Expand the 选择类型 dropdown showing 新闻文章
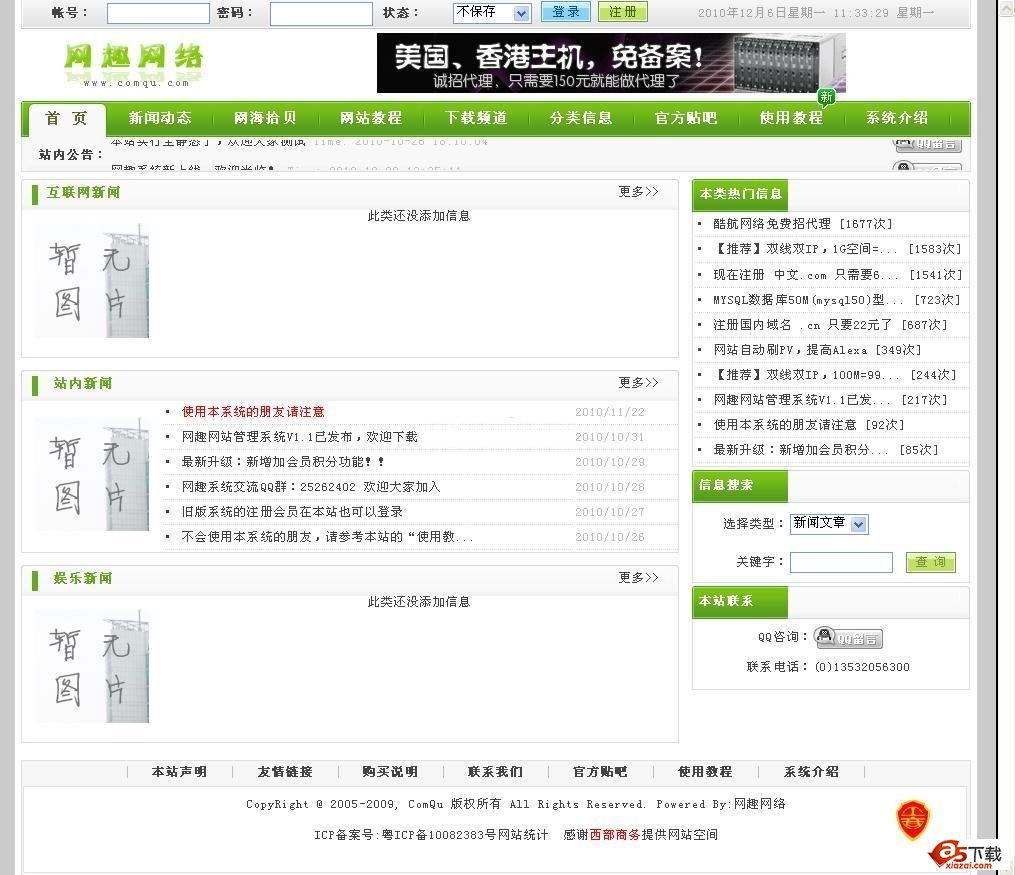 click(x=829, y=524)
